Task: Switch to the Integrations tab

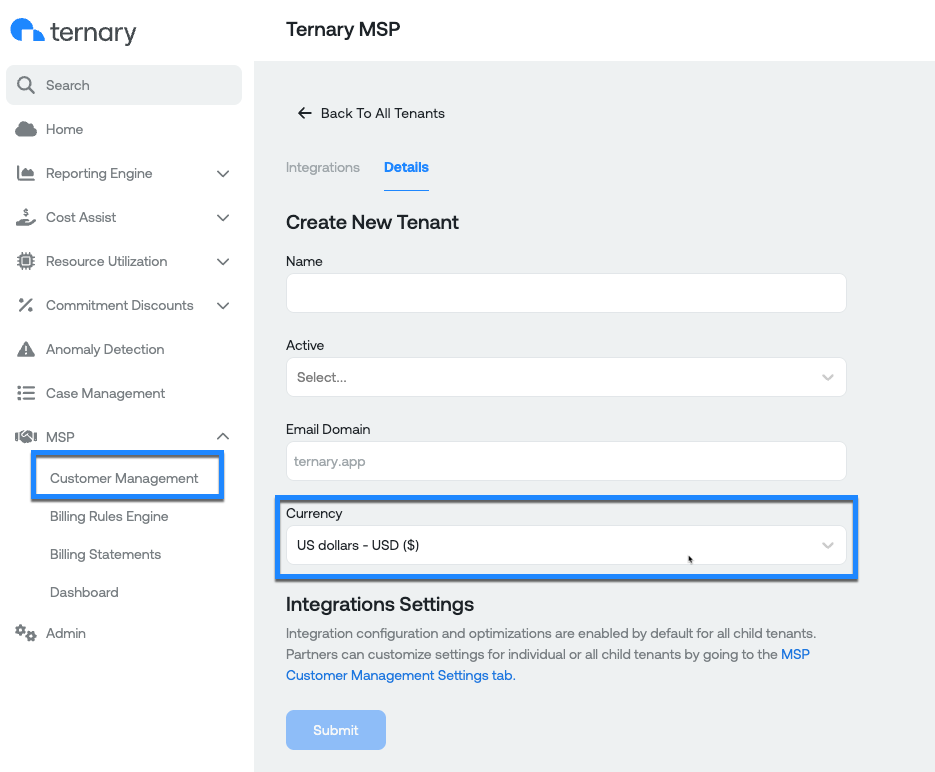Action: click(x=323, y=168)
